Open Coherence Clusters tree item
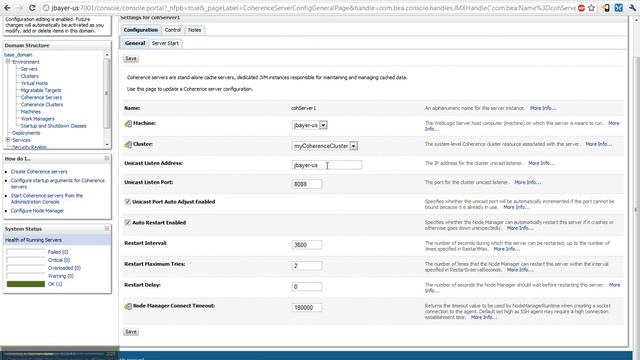This screenshot has width=640, height=360. click(42, 104)
